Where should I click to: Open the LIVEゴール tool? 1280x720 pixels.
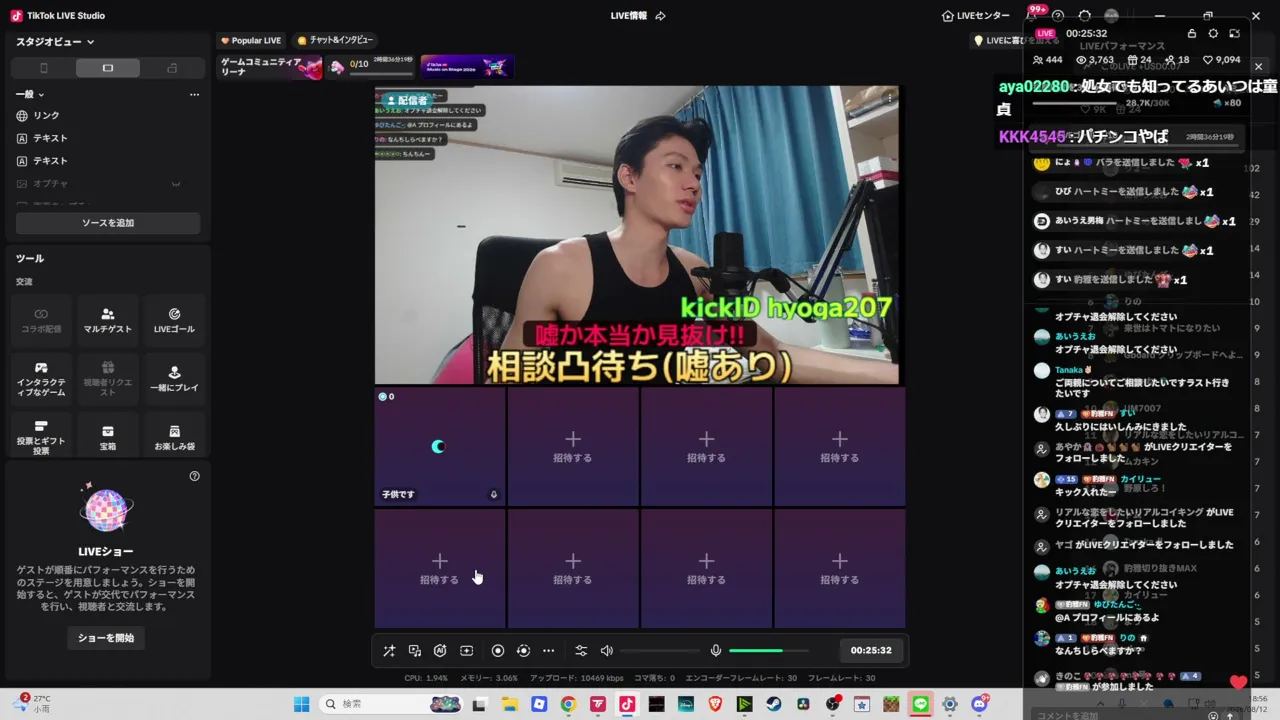click(x=174, y=321)
